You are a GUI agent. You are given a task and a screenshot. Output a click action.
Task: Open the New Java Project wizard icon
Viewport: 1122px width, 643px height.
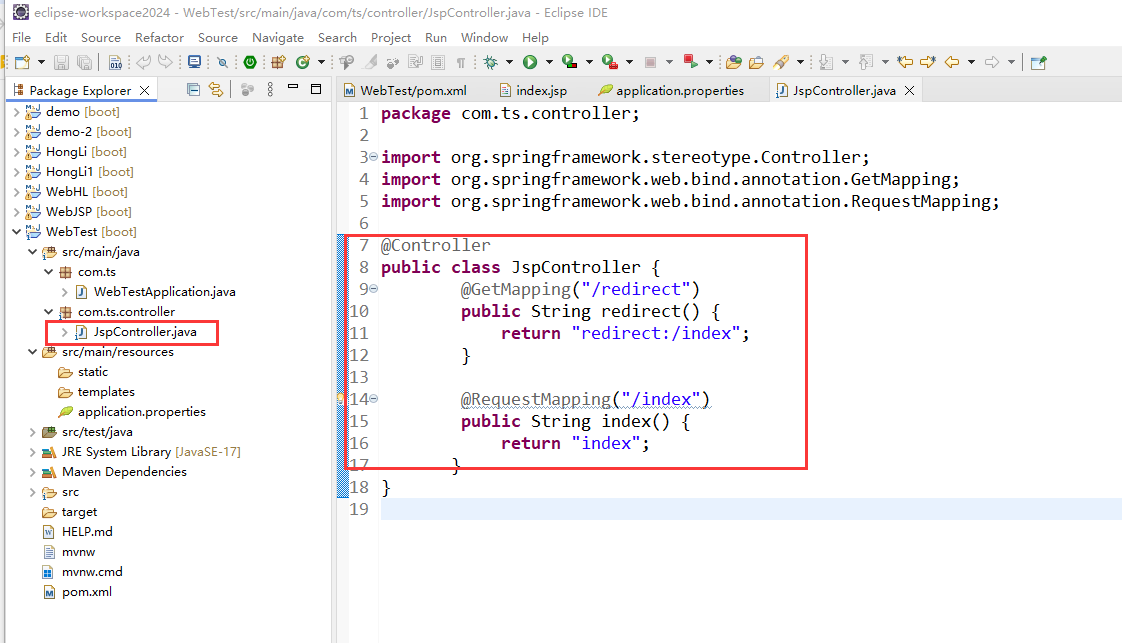pos(277,61)
